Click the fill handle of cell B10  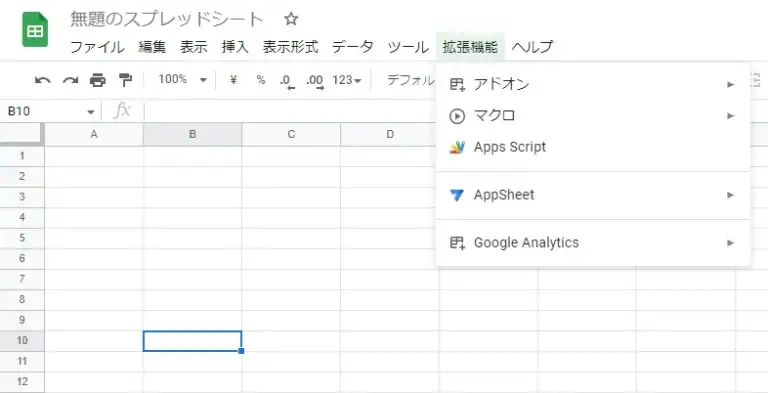pyautogui.click(x=241, y=351)
